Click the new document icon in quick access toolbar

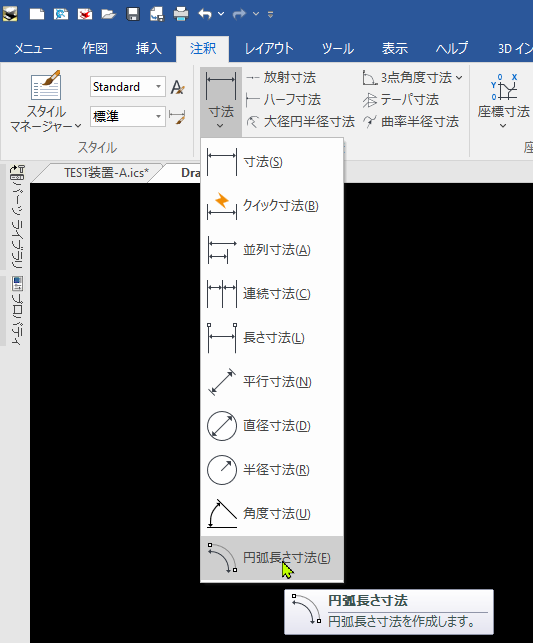37,14
